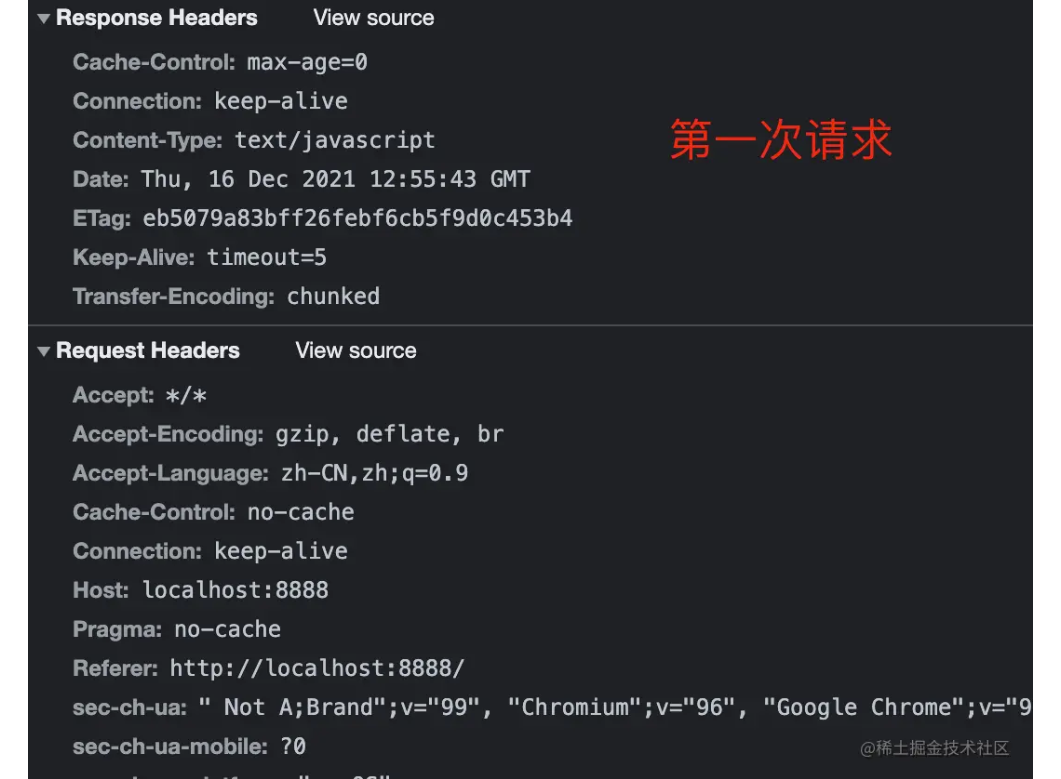Image resolution: width=1061 pixels, height=779 pixels.
Task: Click the Host localhost:8888 value
Action: tap(235, 591)
